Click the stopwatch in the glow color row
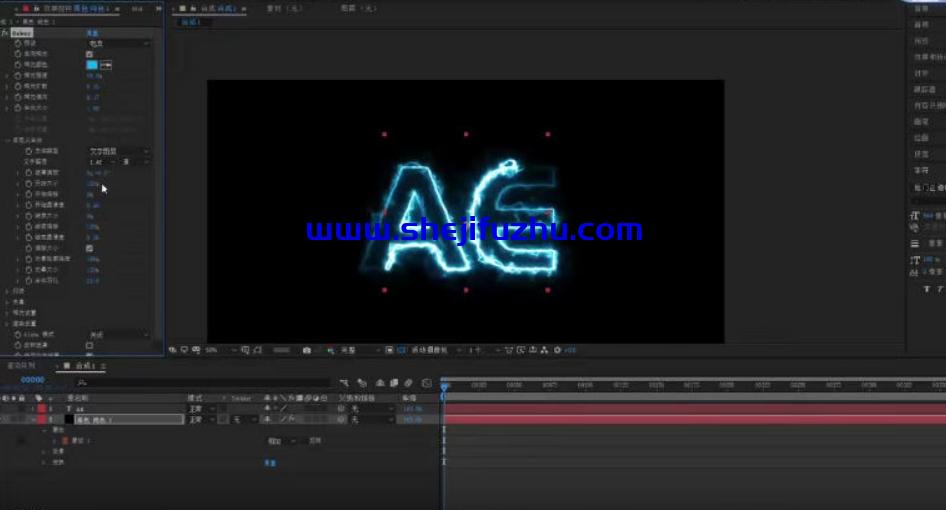 pyautogui.click(x=17, y=65)
